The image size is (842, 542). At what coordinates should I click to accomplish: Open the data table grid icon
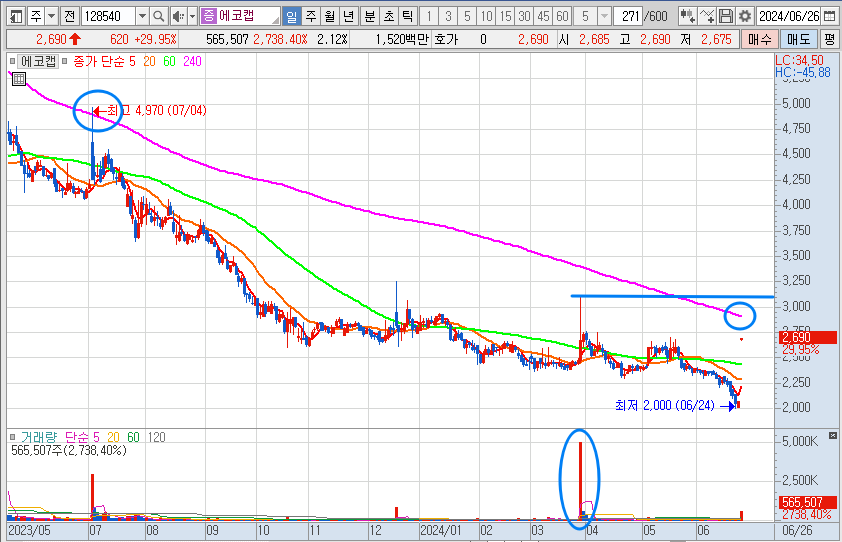pyautogui.click(x=19, y=80)
